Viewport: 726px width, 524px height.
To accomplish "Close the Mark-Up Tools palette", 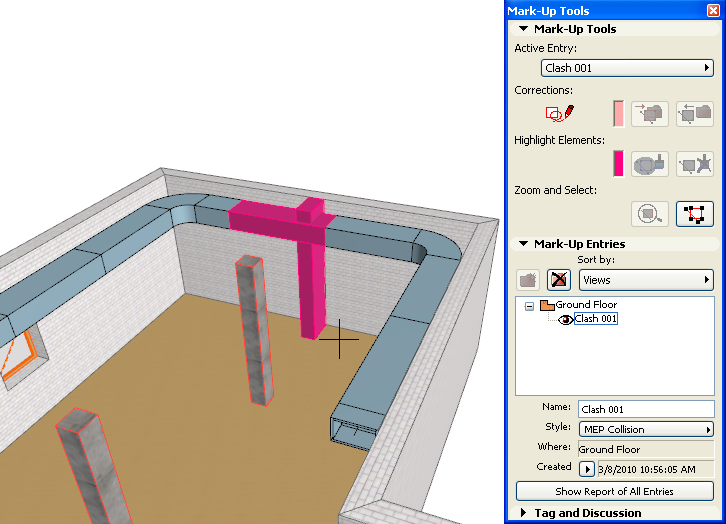I will coord(713,10).
